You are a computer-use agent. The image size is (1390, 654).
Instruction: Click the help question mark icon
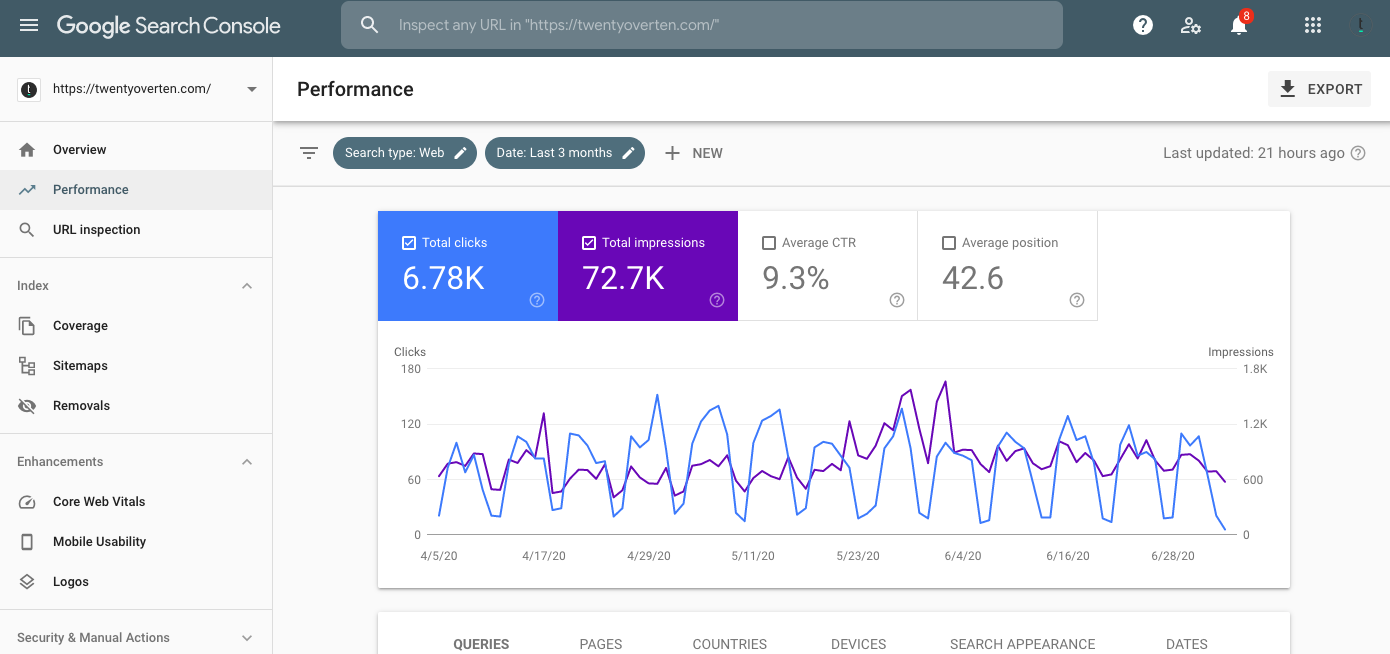click(1143, 26)
